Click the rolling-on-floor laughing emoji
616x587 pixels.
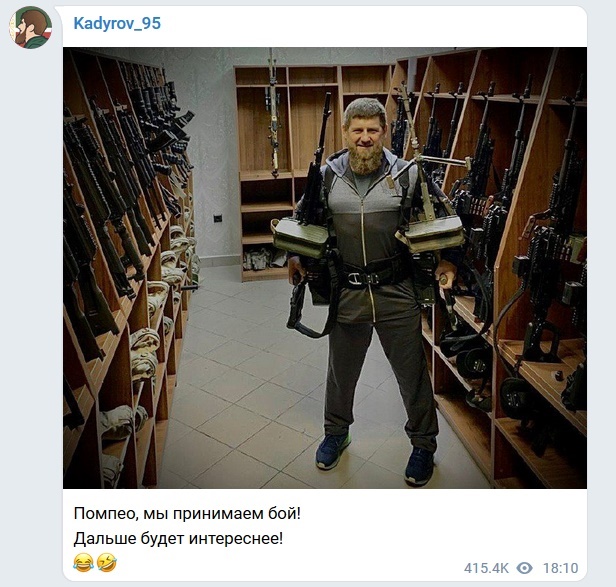click(x=106, y=562)
